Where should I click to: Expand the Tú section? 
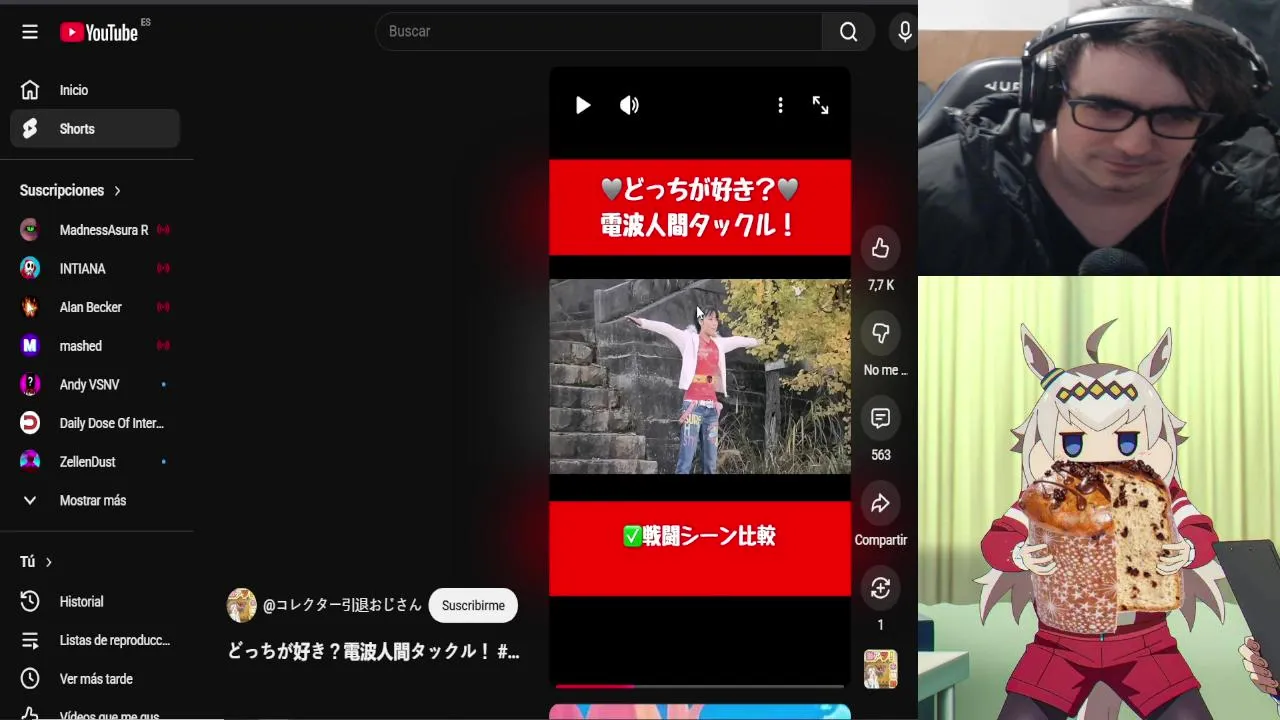tap(36, 562)
